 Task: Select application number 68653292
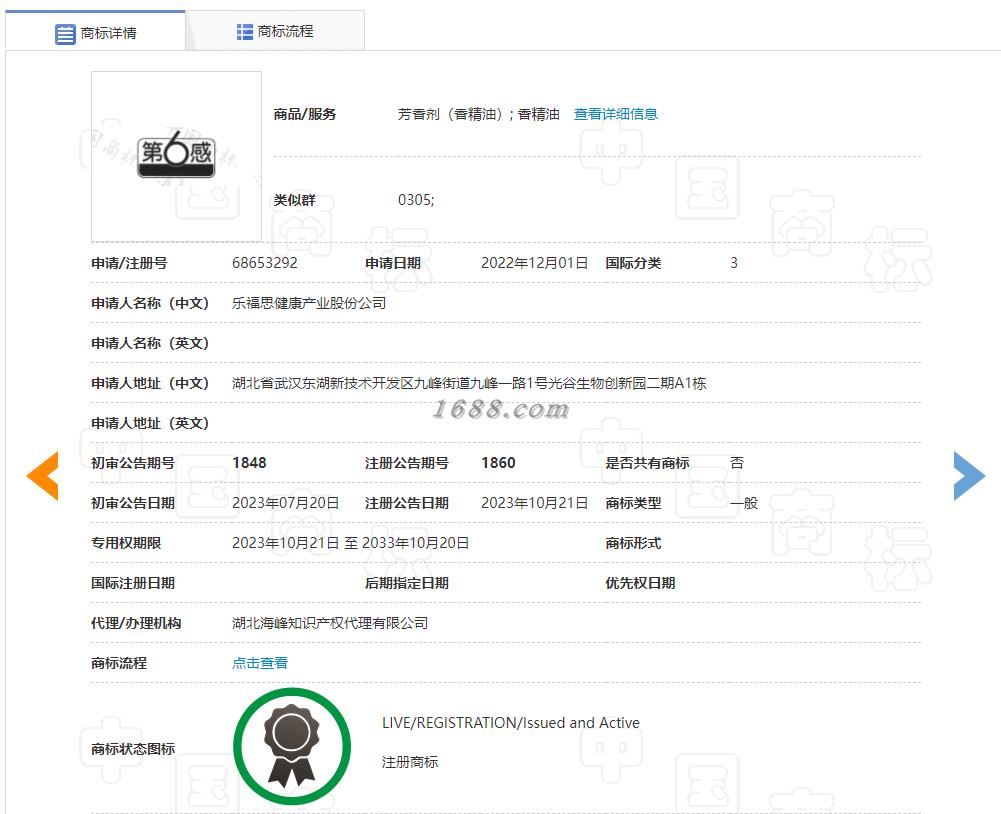[x=265, y=263]
